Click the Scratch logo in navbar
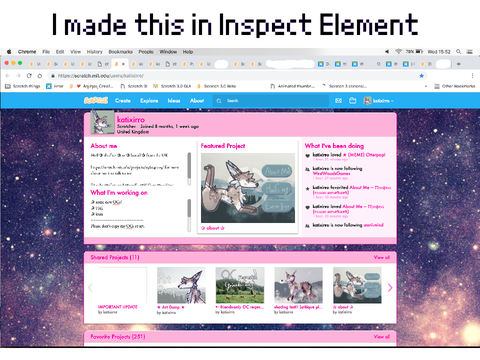The image size is (480, 360). tap(96, 100)
